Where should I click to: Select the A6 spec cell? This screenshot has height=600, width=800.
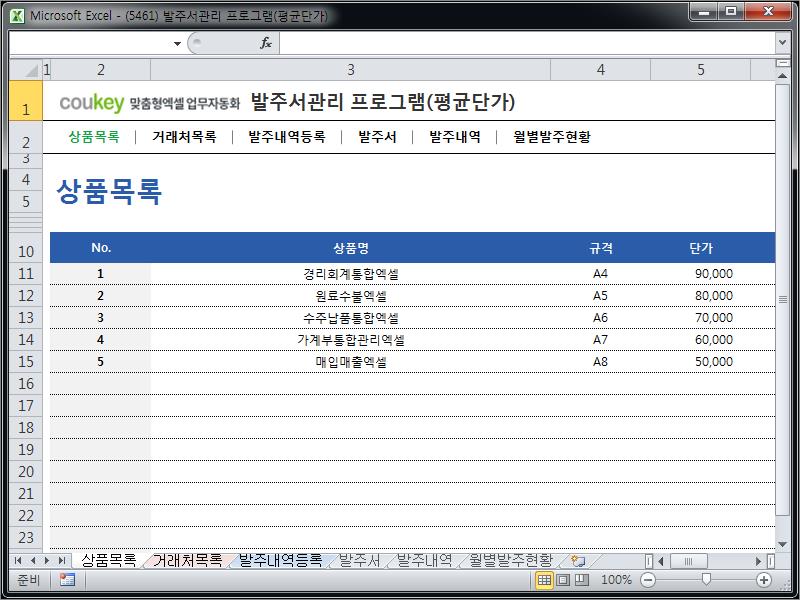tap(601, 318)
